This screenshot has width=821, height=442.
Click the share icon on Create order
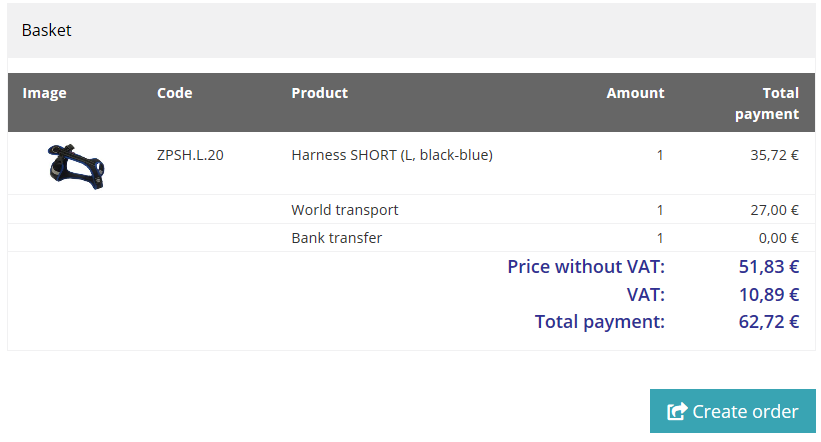677,411
